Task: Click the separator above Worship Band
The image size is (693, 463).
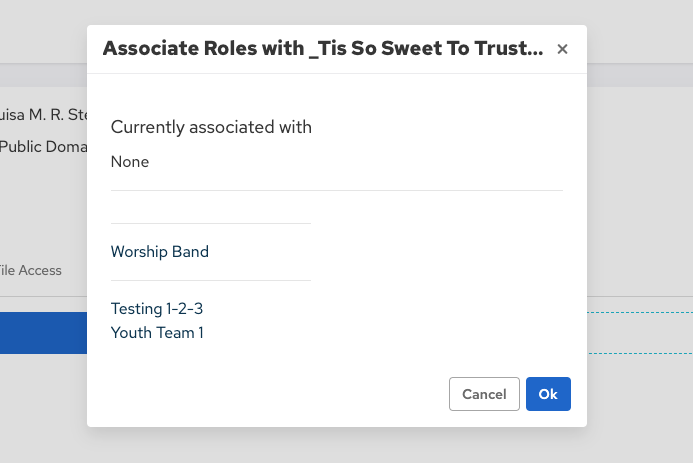Action: pos(211,223)
